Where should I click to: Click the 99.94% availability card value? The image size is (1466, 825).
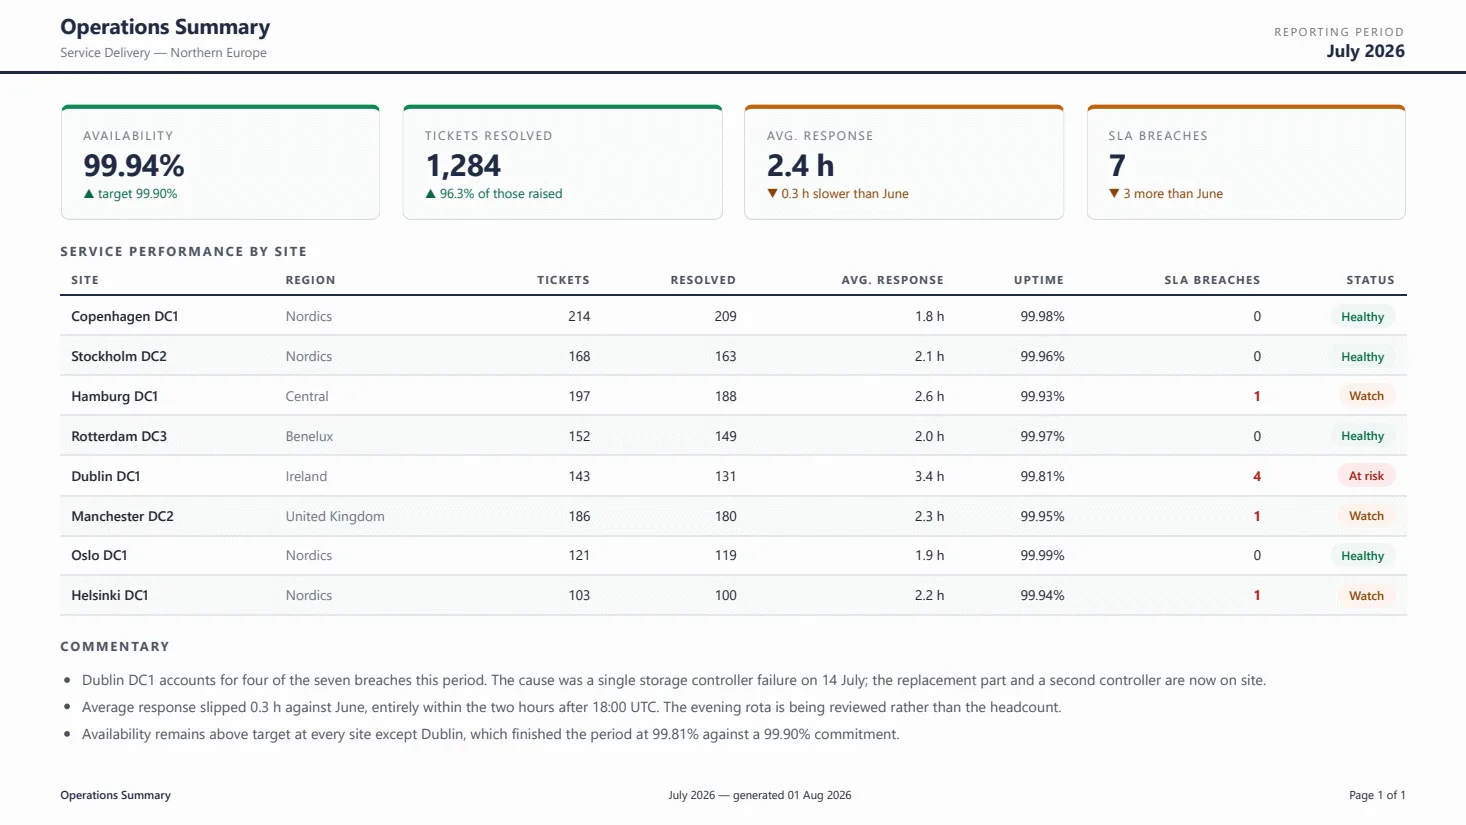[134, 165]
